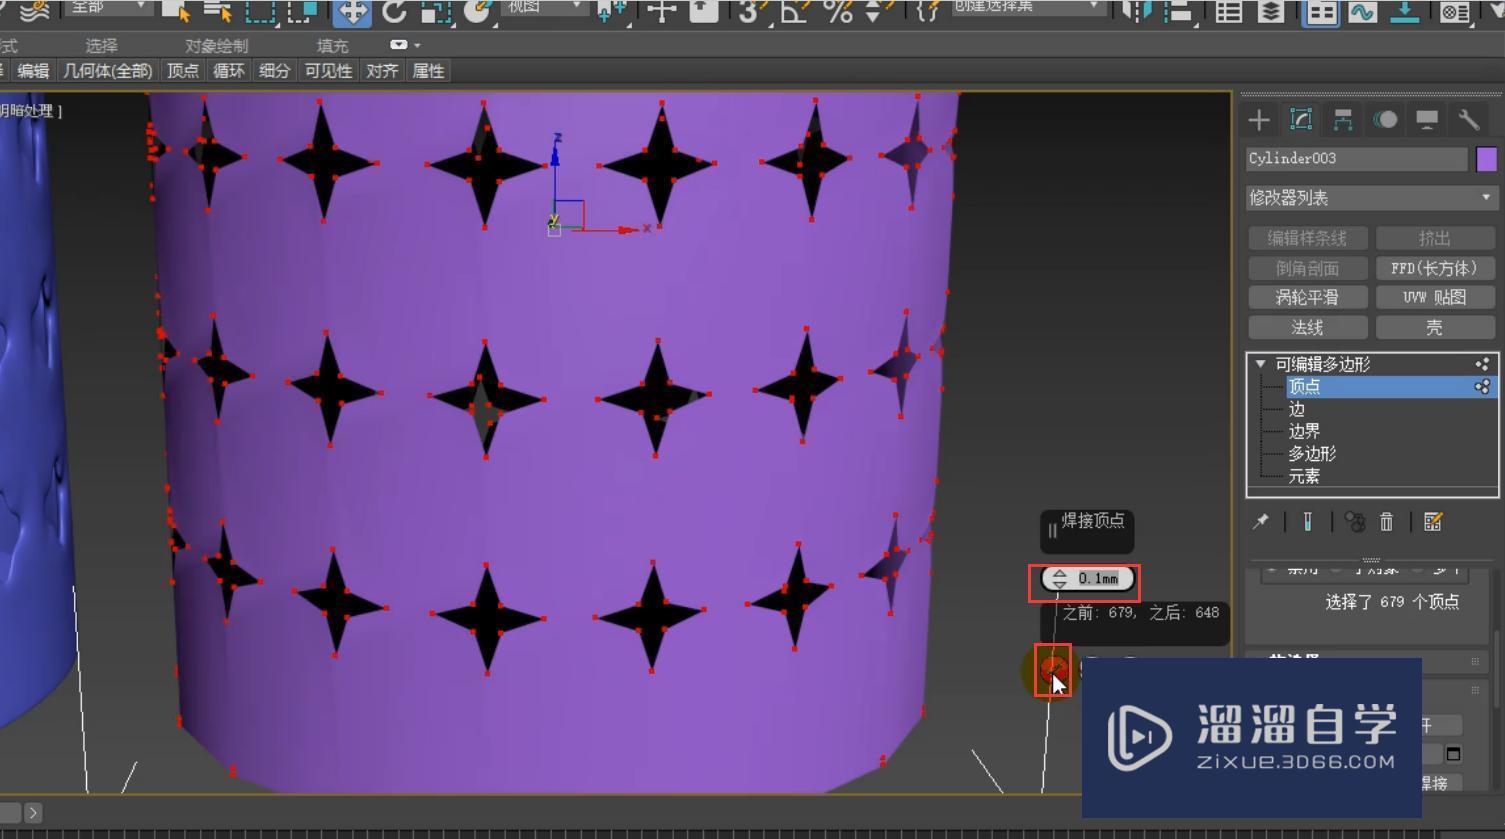Open the Hierarchy command panel tab
Viewport: 1505px width, 839px height.
pyautogui.click(x=1343, y=120)
